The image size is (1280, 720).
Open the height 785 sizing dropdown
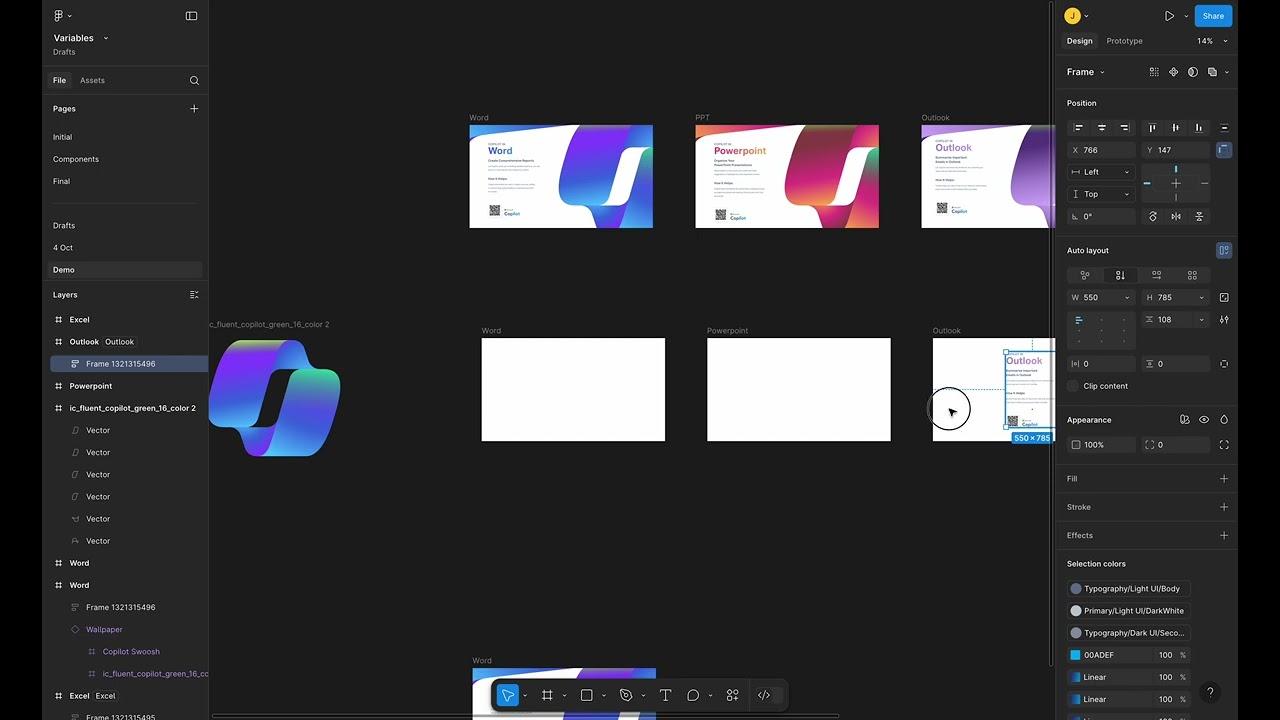1202,298
